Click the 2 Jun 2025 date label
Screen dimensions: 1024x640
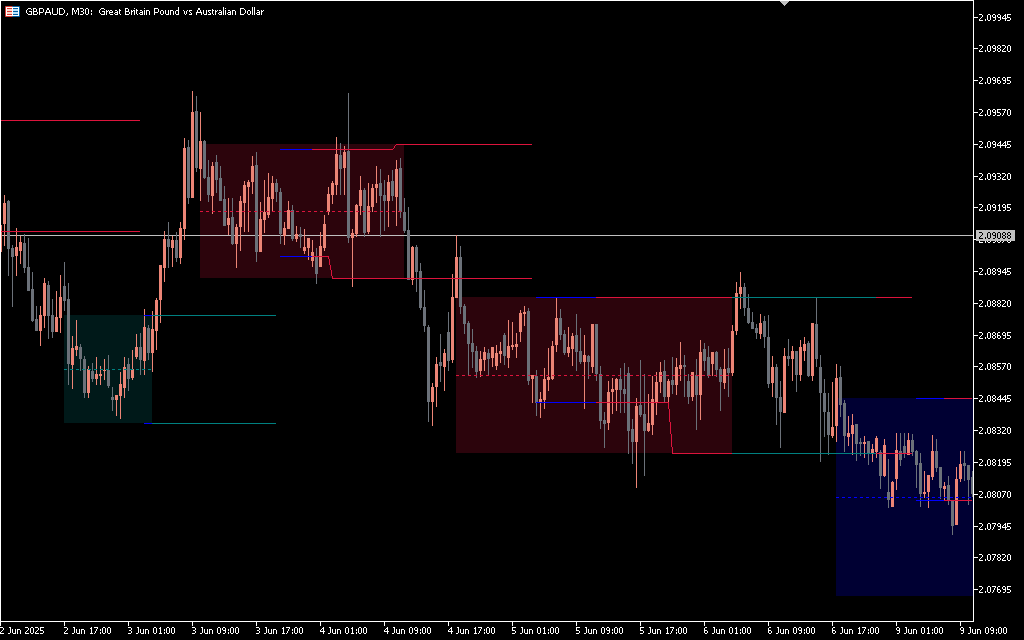[x=20, y=631]
